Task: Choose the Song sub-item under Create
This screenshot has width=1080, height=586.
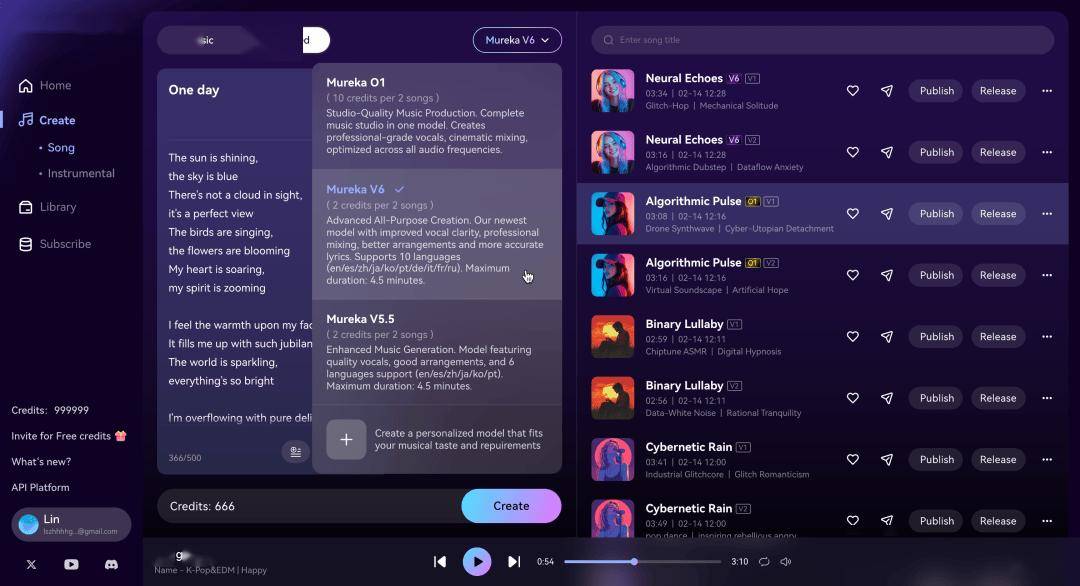Action: coord(61,147)
